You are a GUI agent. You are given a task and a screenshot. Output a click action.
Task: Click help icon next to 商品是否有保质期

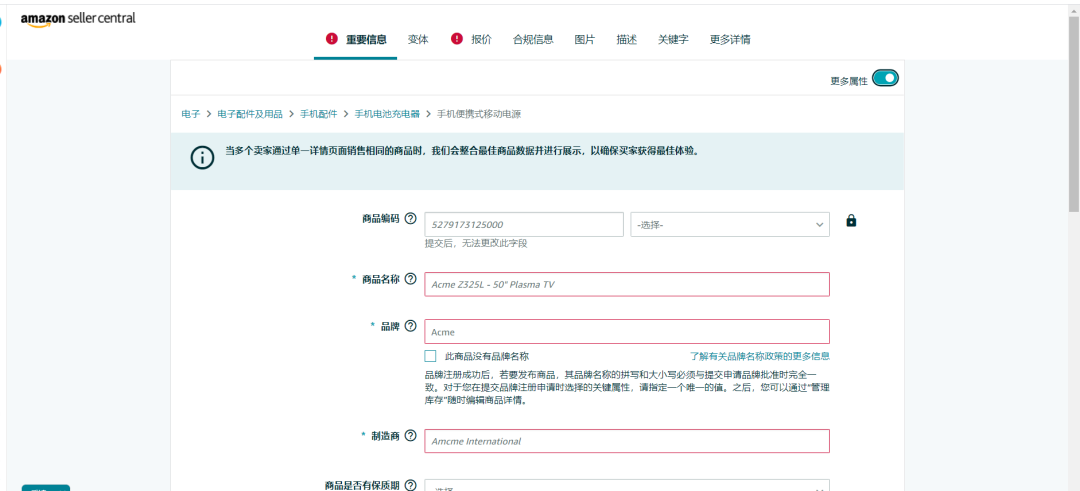coord(411,485)
